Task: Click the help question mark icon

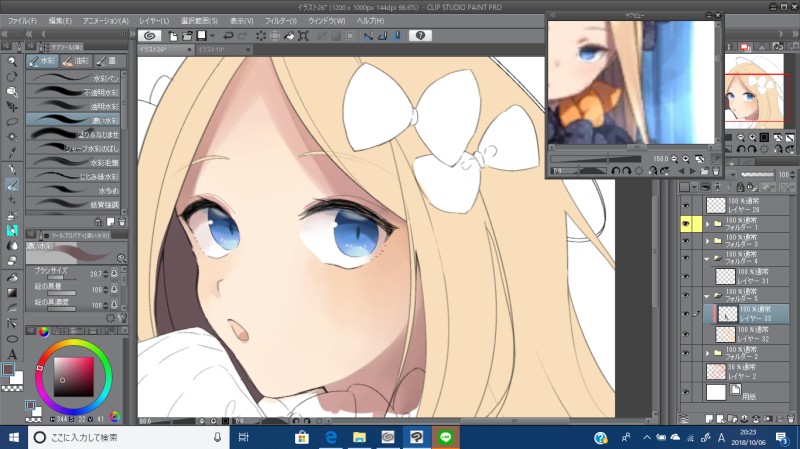Action: (420, 36)
